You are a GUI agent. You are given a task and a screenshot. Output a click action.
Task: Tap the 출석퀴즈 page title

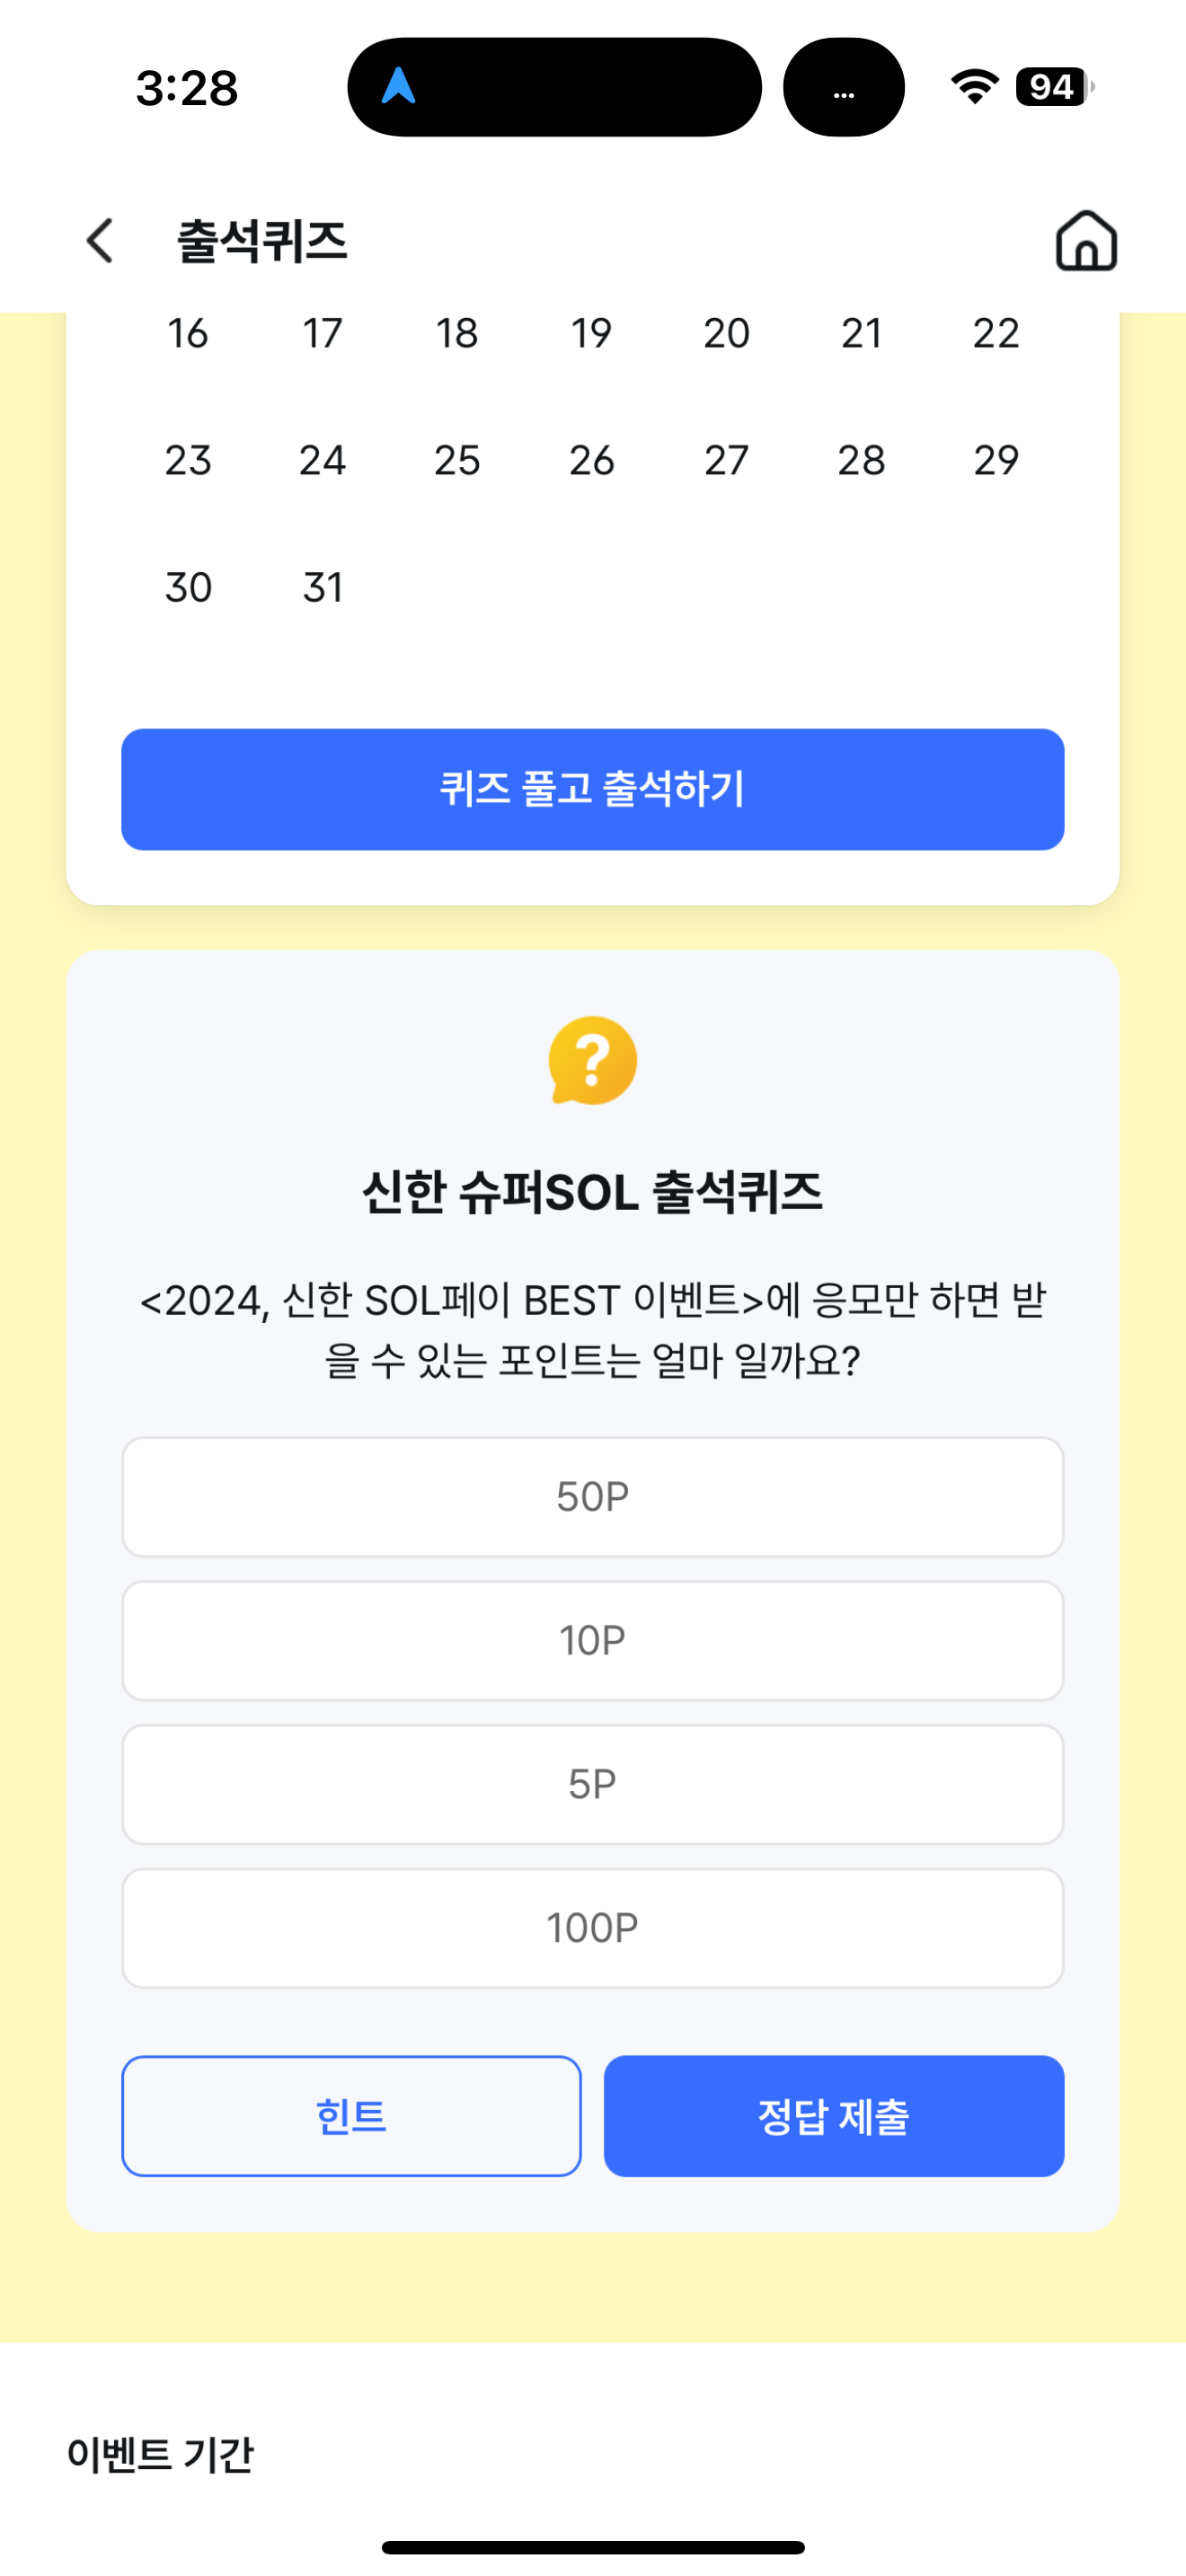(262, 242)
